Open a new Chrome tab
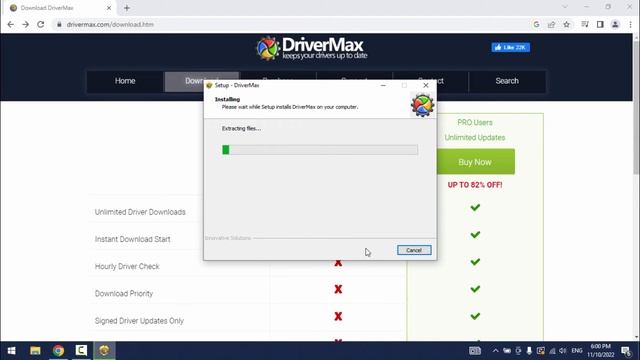The width and height of the screenshot is (640, 360). click(x=127, y=8)
